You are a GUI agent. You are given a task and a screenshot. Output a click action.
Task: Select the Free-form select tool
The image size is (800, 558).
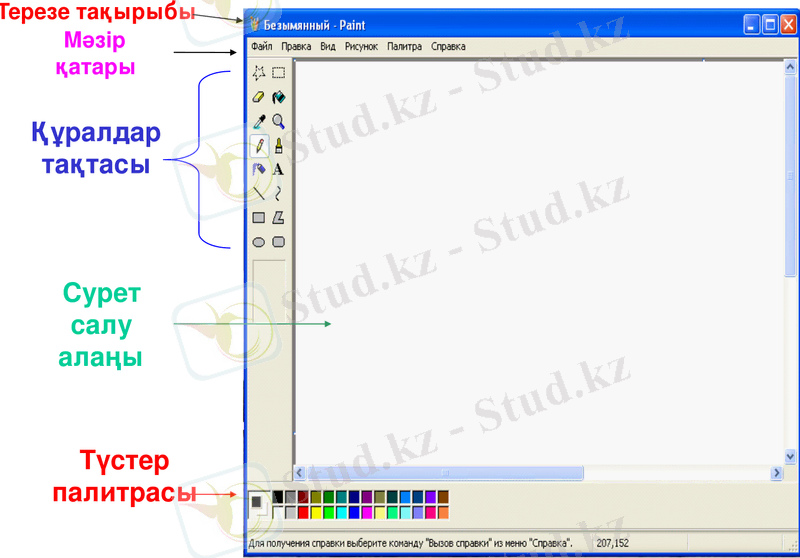(x=259, y=72)
